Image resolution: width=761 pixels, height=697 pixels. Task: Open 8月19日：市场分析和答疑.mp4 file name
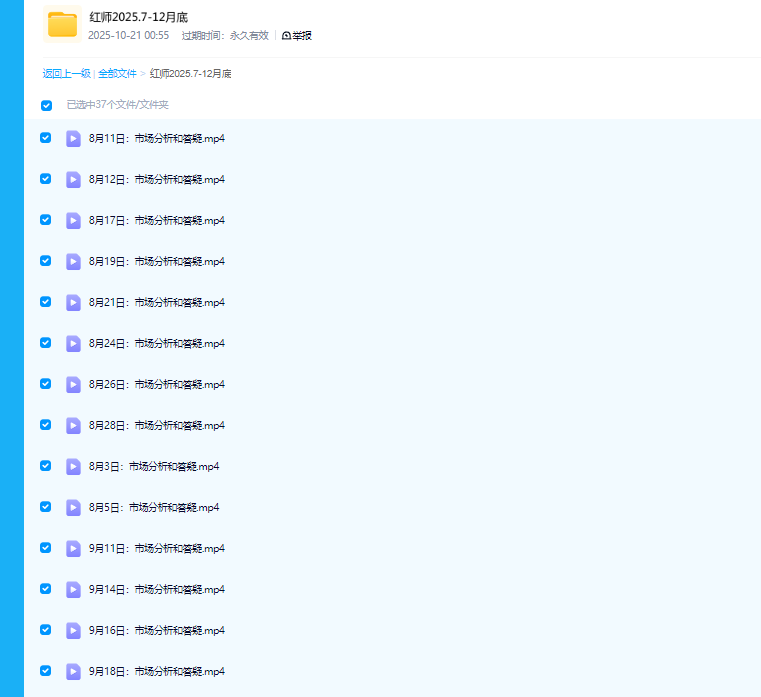pos(157,261)
